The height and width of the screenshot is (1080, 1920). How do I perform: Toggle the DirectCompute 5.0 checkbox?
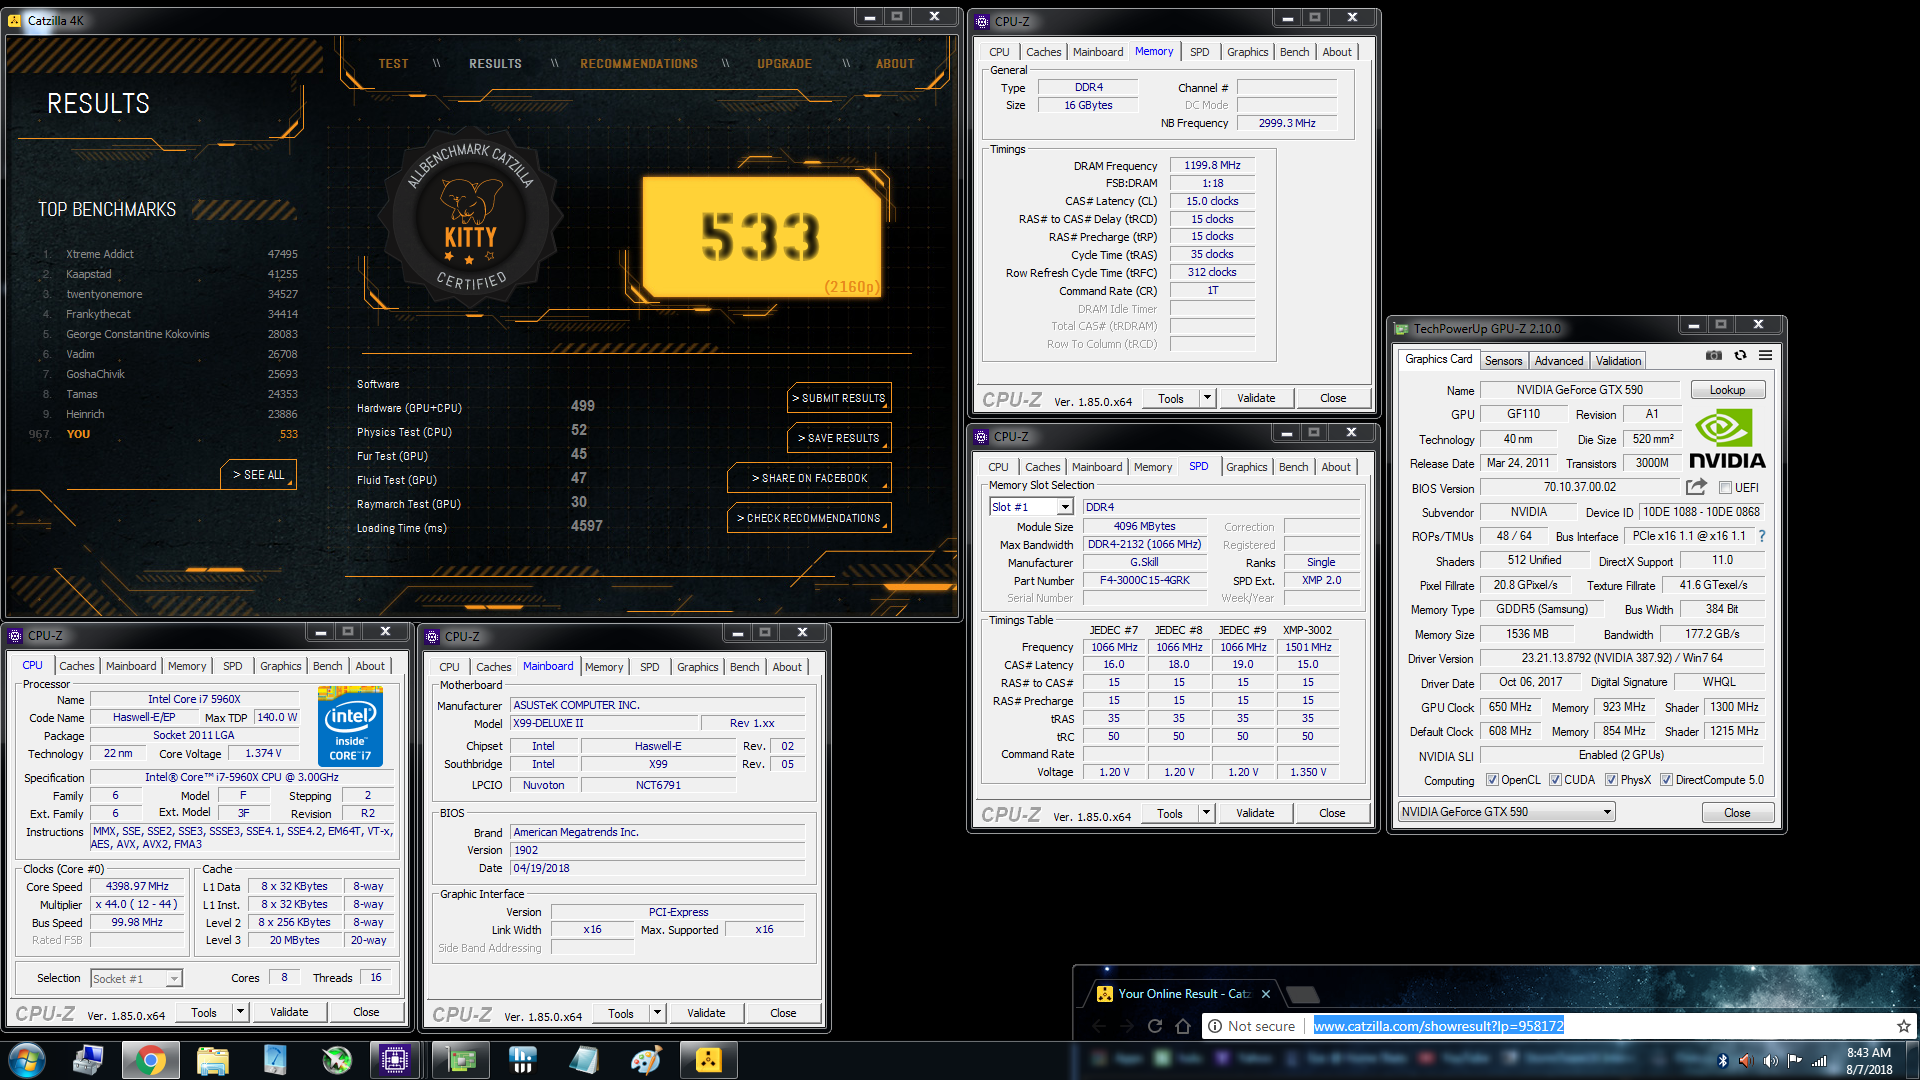pyautogui.click(x=1666, y=780)
